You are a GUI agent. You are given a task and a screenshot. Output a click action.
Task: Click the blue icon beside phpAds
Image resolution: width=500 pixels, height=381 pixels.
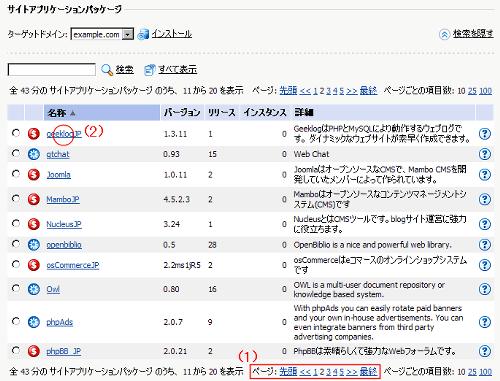pos(34,322)
